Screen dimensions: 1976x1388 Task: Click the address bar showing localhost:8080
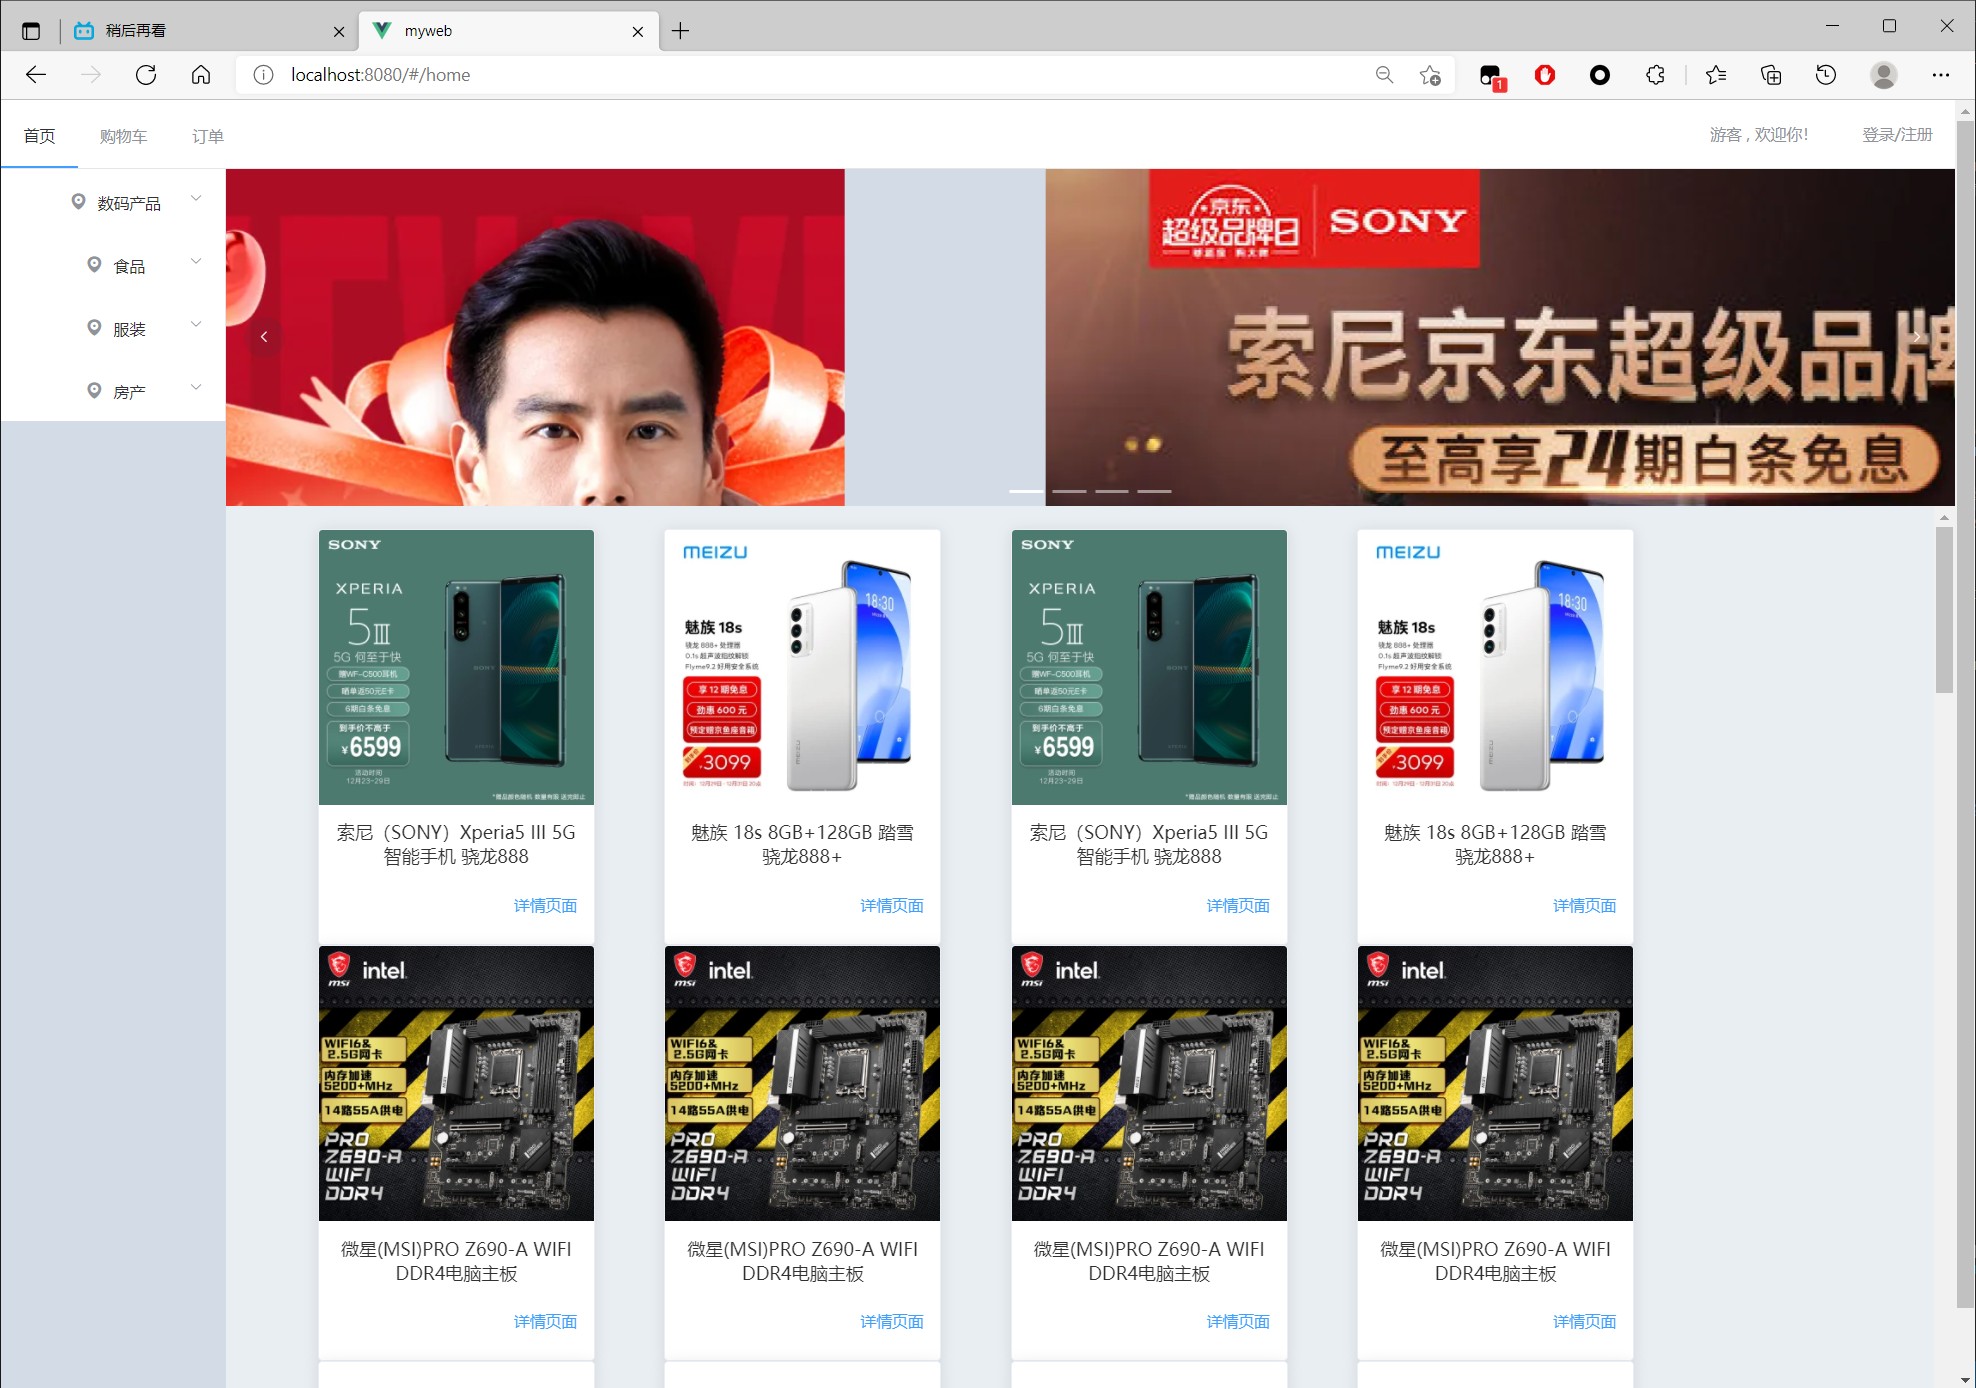[380, 74]
